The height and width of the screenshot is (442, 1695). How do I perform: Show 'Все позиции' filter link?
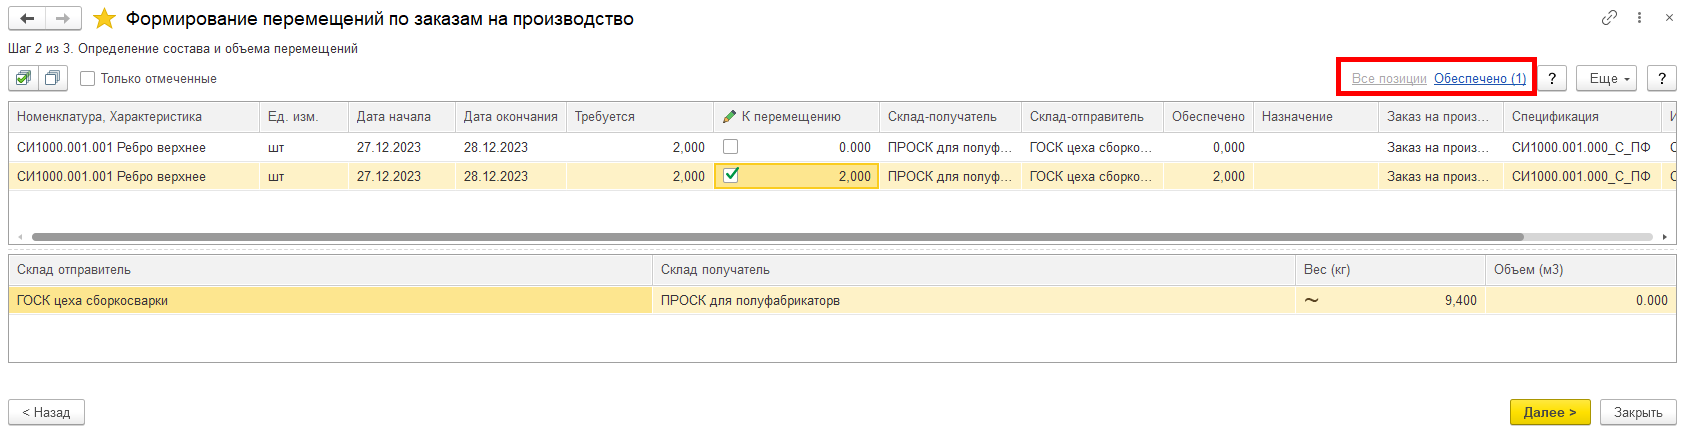[x=1389, y=78]
